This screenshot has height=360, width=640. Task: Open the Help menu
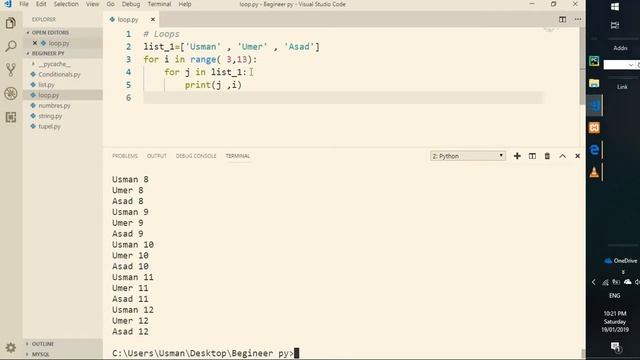(x=185, y=4)
